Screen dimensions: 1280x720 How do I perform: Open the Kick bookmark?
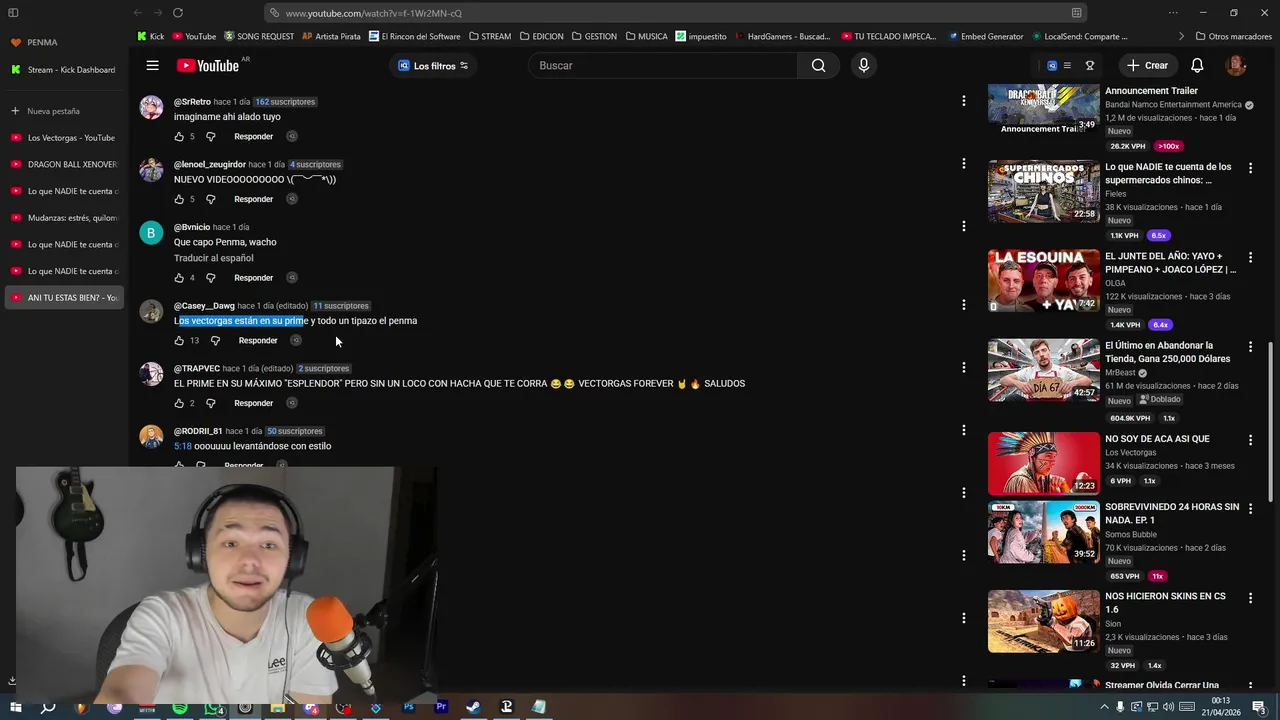[150, 36]
